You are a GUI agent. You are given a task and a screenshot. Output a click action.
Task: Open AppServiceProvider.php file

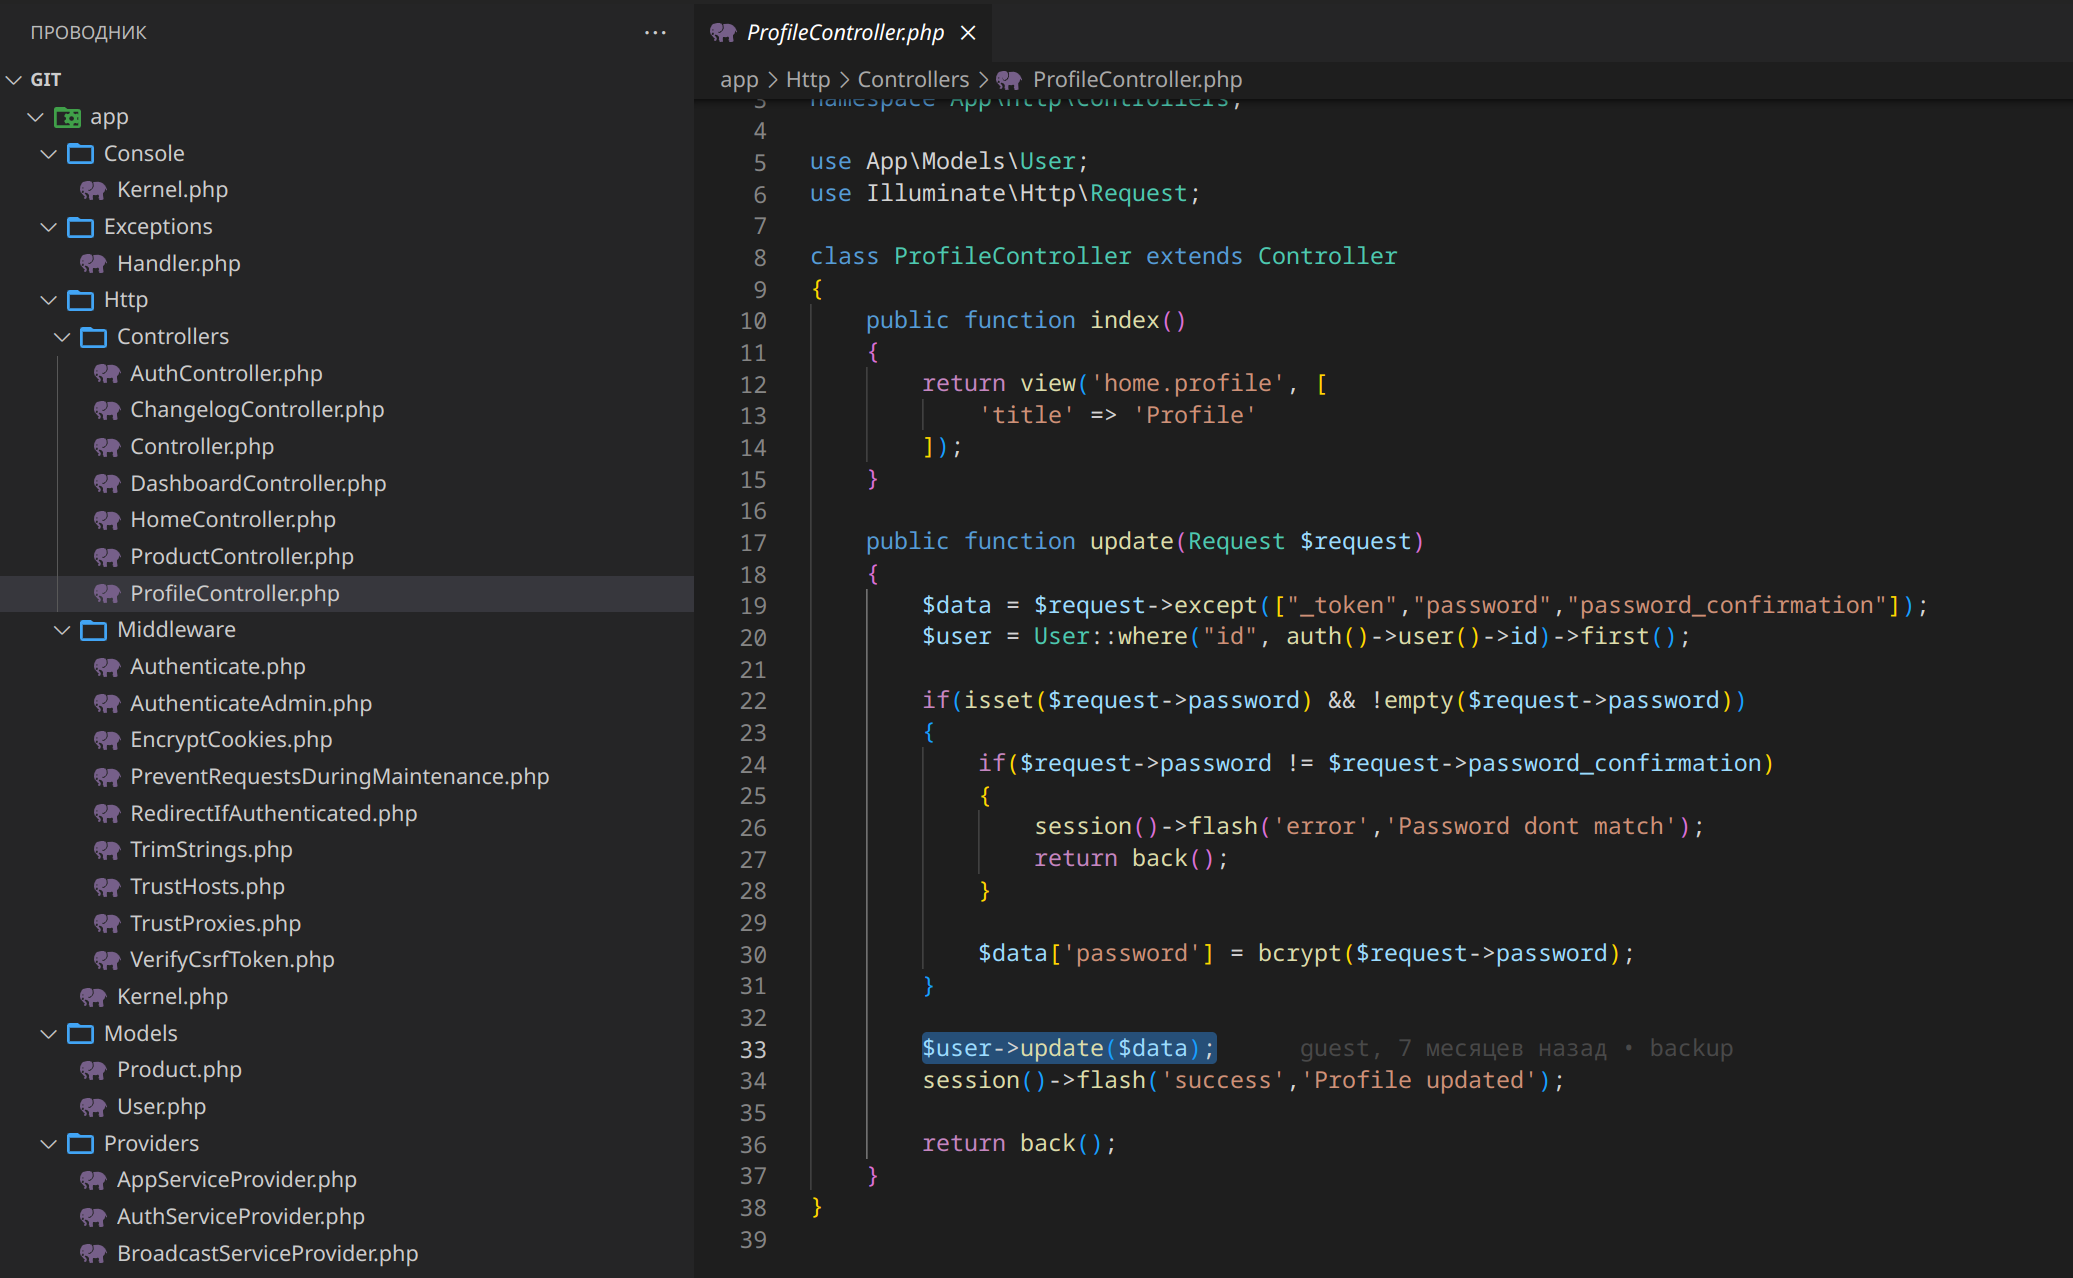coord(237,1180)
